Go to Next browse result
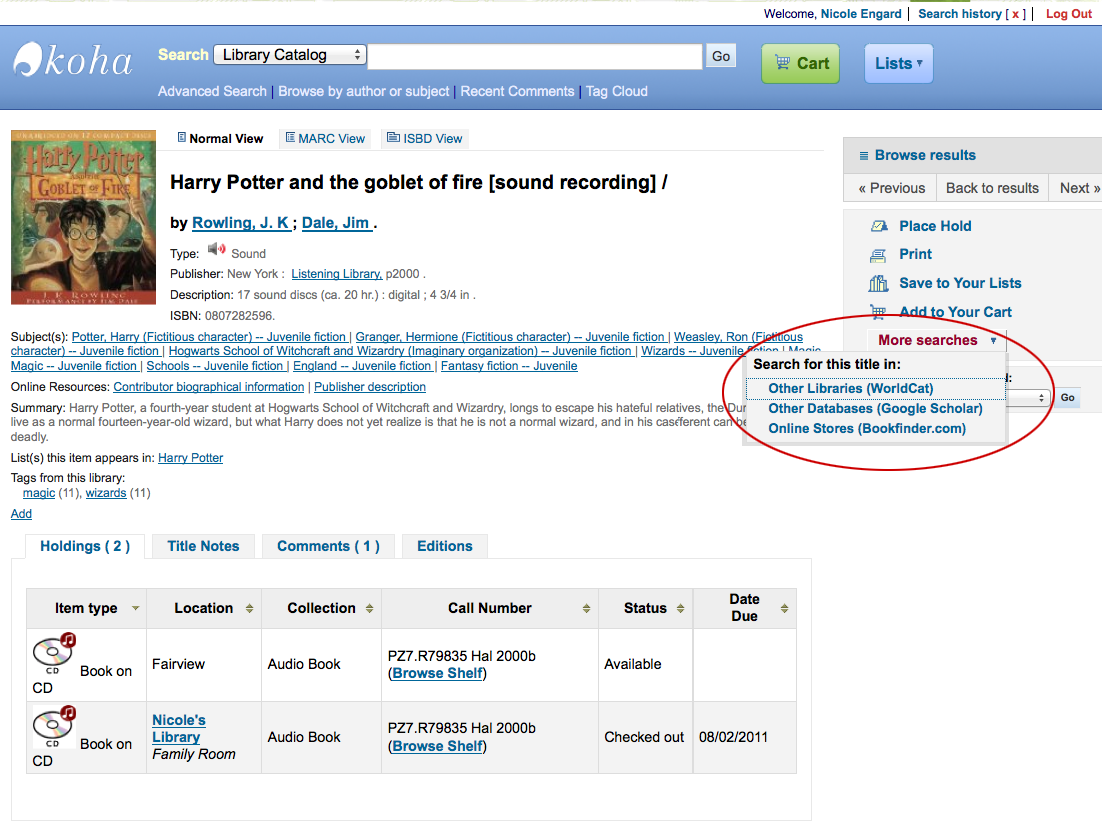1102x840 pixels. point(1080,188)
